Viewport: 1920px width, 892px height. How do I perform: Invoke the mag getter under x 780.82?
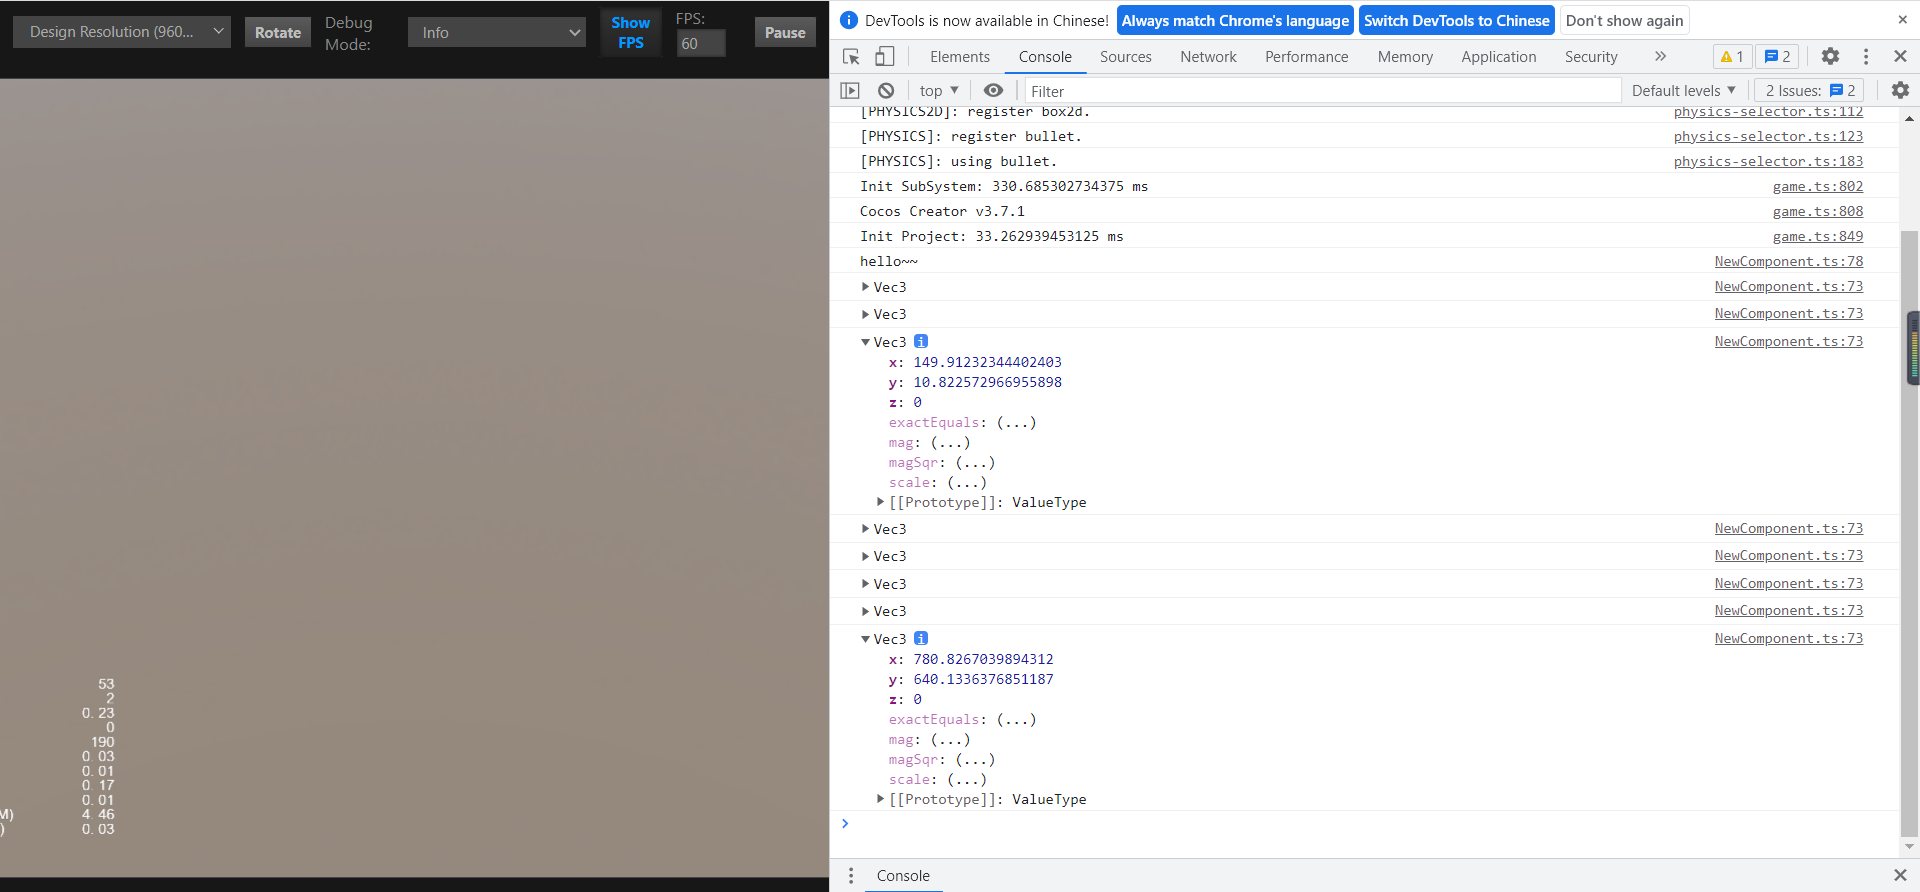pos(950,739)
